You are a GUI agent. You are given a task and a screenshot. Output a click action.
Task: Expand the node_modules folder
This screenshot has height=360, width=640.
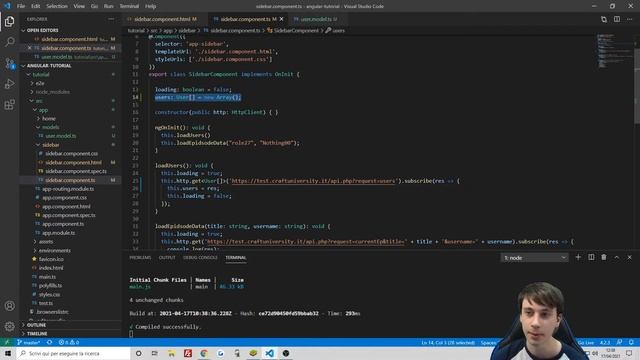pos(52,92)
